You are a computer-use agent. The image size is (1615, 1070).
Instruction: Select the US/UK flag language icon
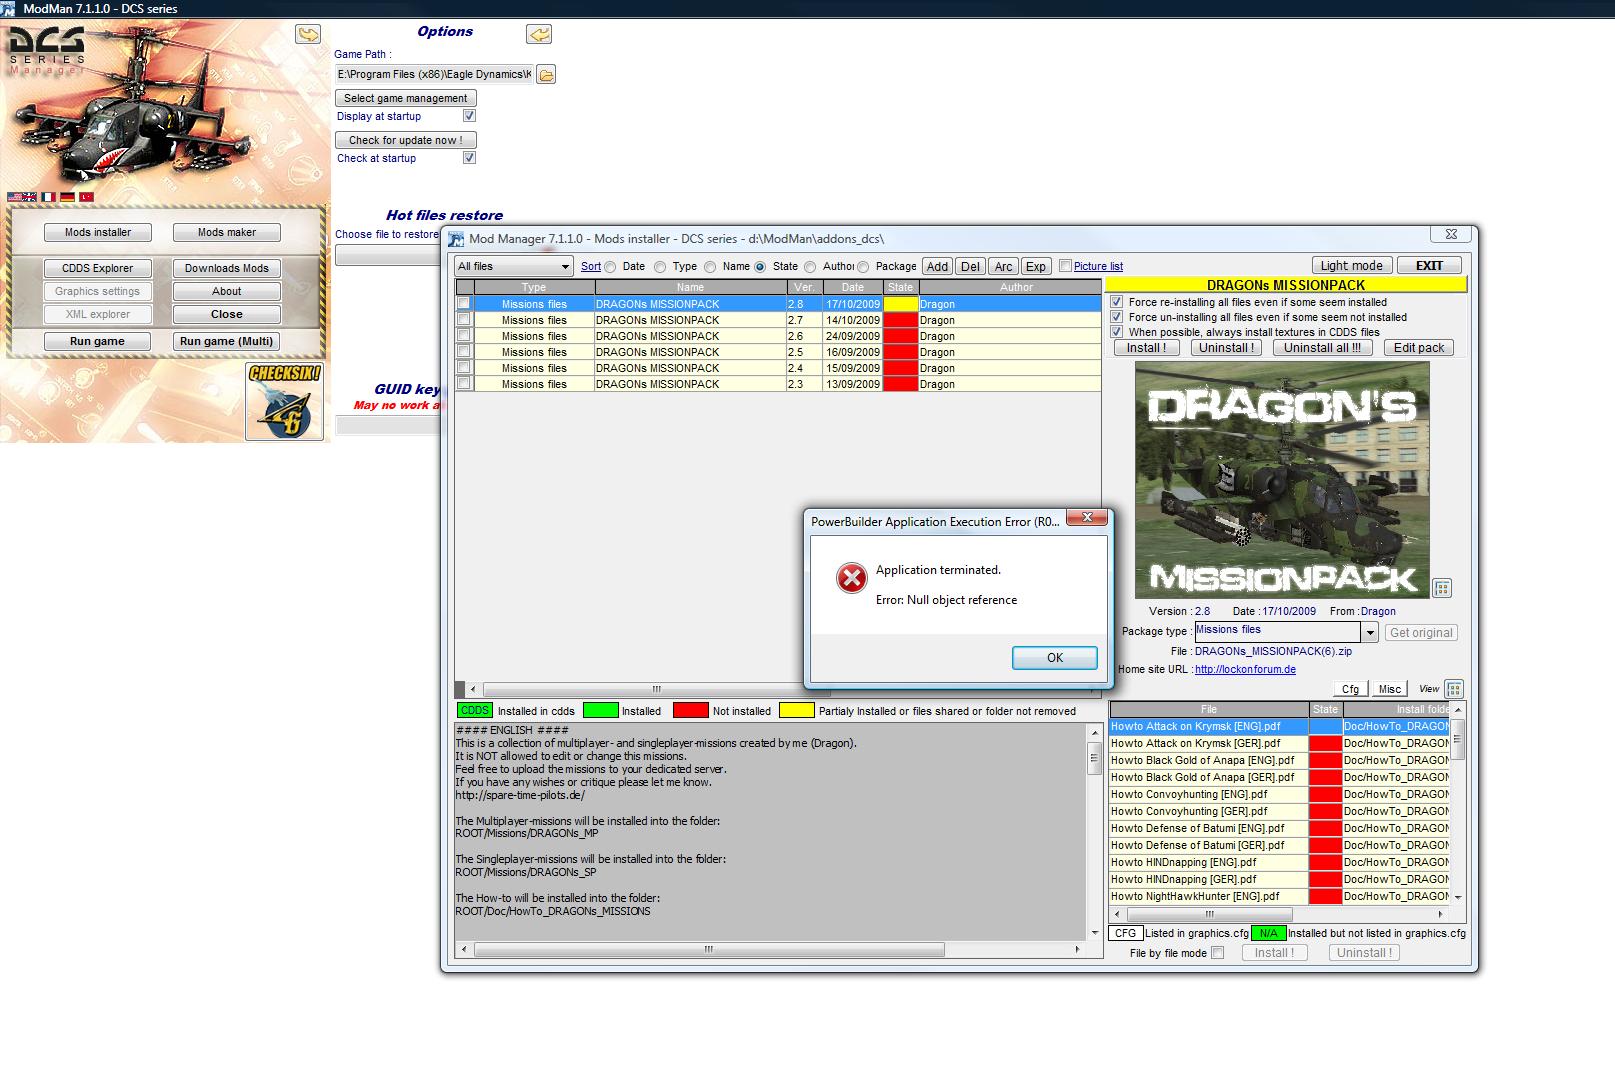point(22,197)
